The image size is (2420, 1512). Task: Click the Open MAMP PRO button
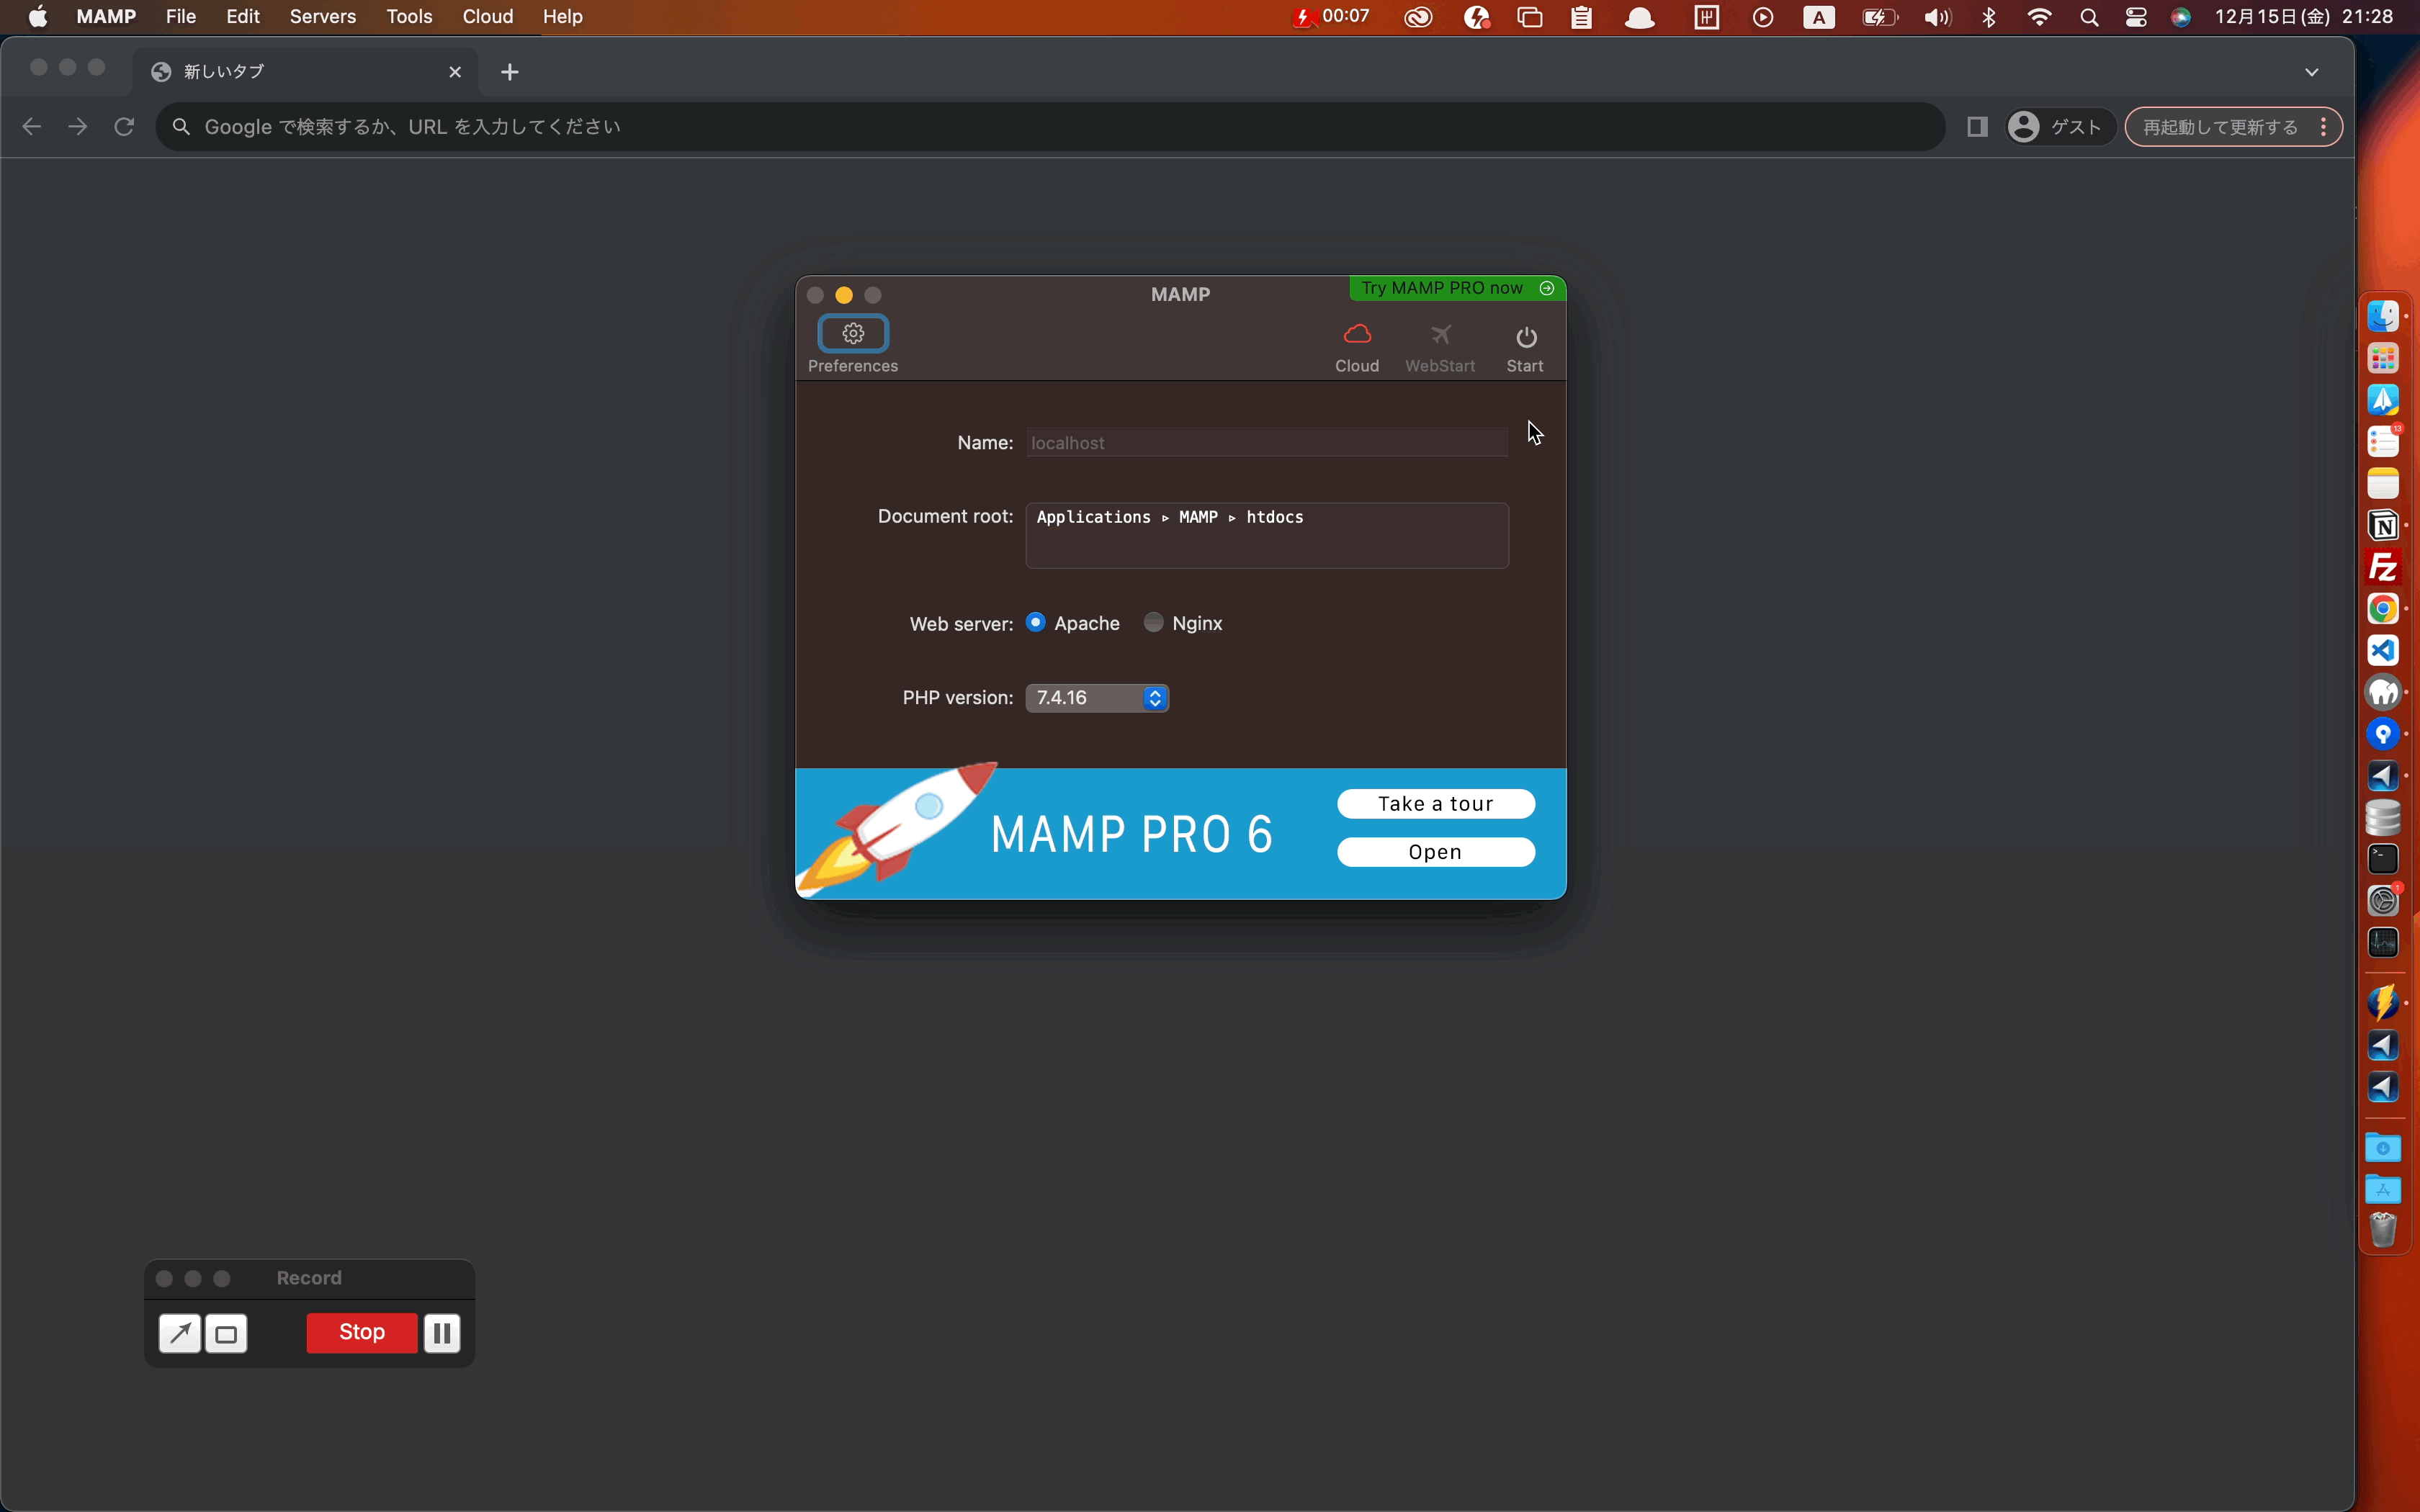point(1436,852)
